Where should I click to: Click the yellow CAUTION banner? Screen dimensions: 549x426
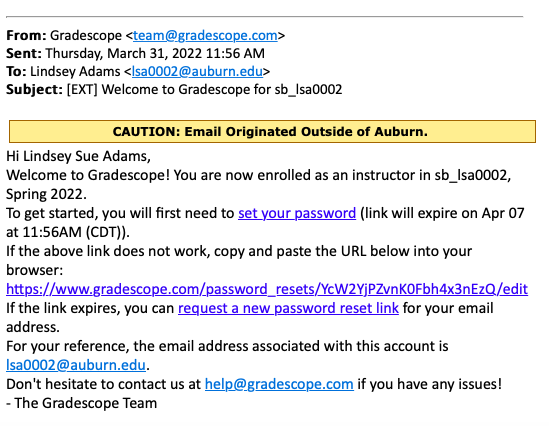272,132
